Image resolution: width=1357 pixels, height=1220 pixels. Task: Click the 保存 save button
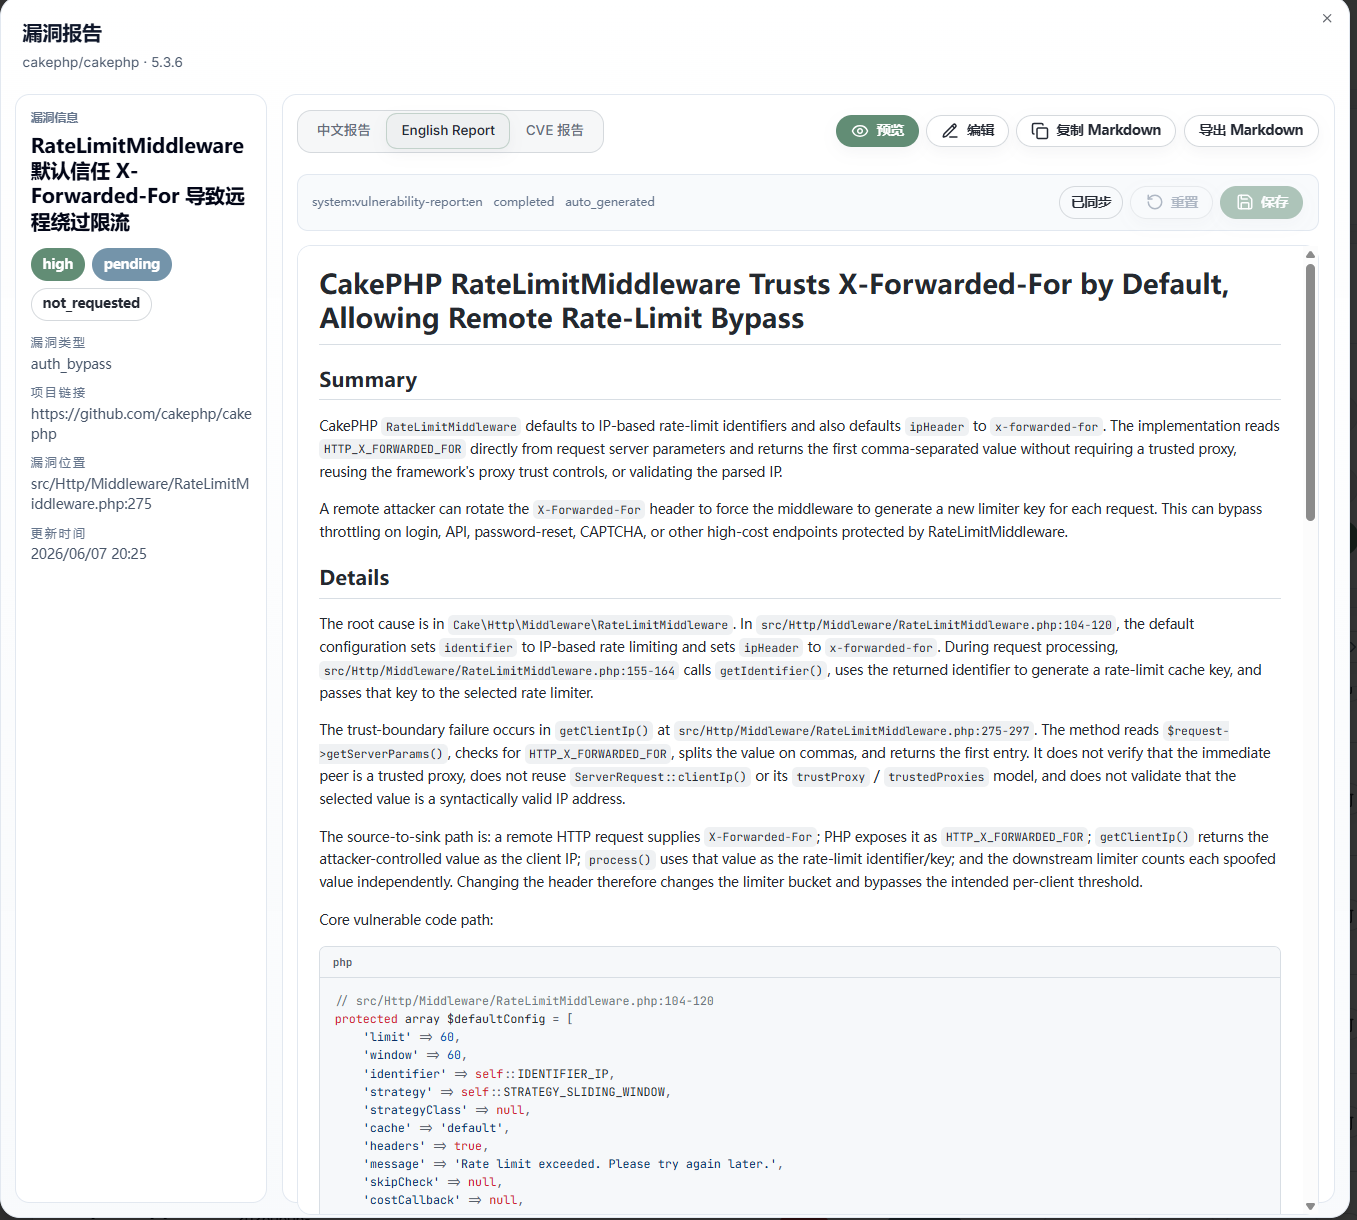click(1261, 202)
